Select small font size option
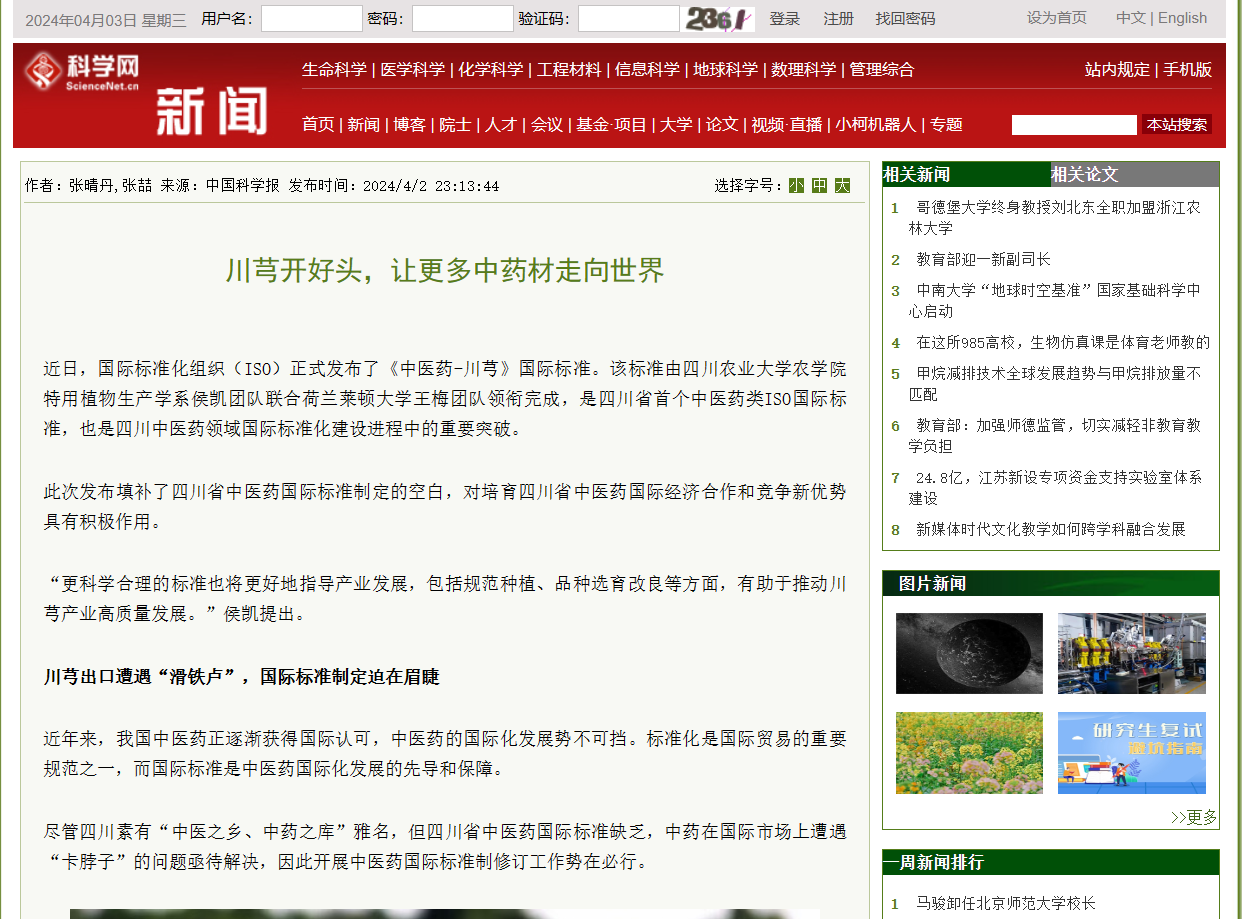This screenshot has height=919, width=1242. point(796,185)
